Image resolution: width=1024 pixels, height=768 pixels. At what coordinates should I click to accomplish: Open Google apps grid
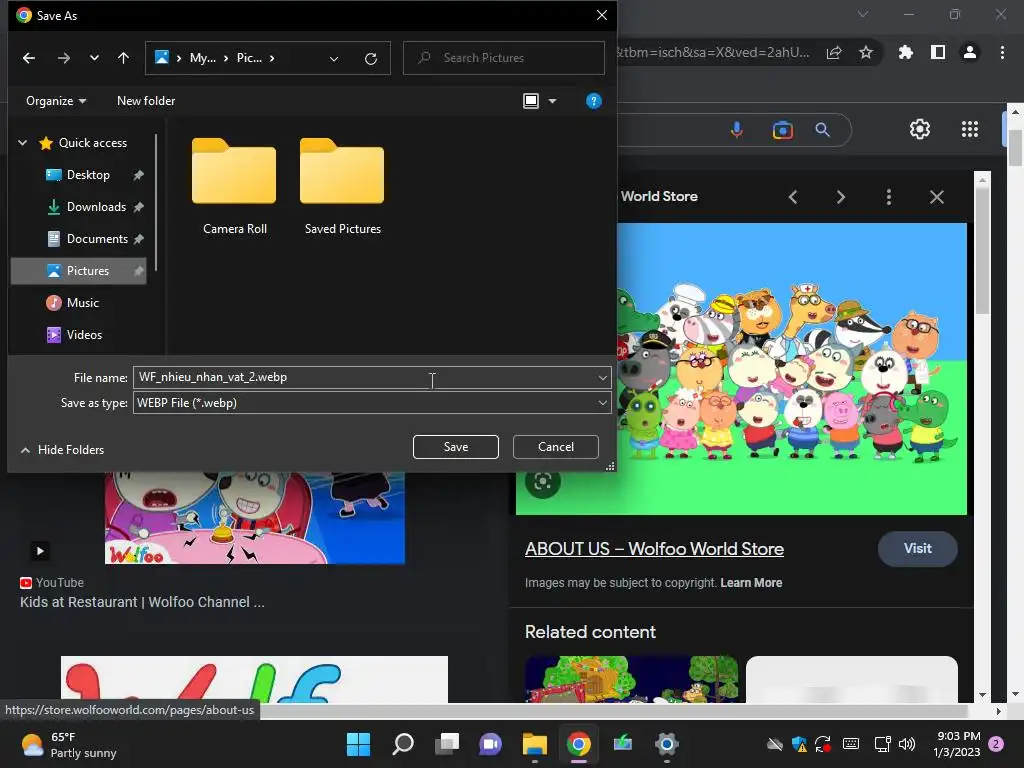pos(970,129)
